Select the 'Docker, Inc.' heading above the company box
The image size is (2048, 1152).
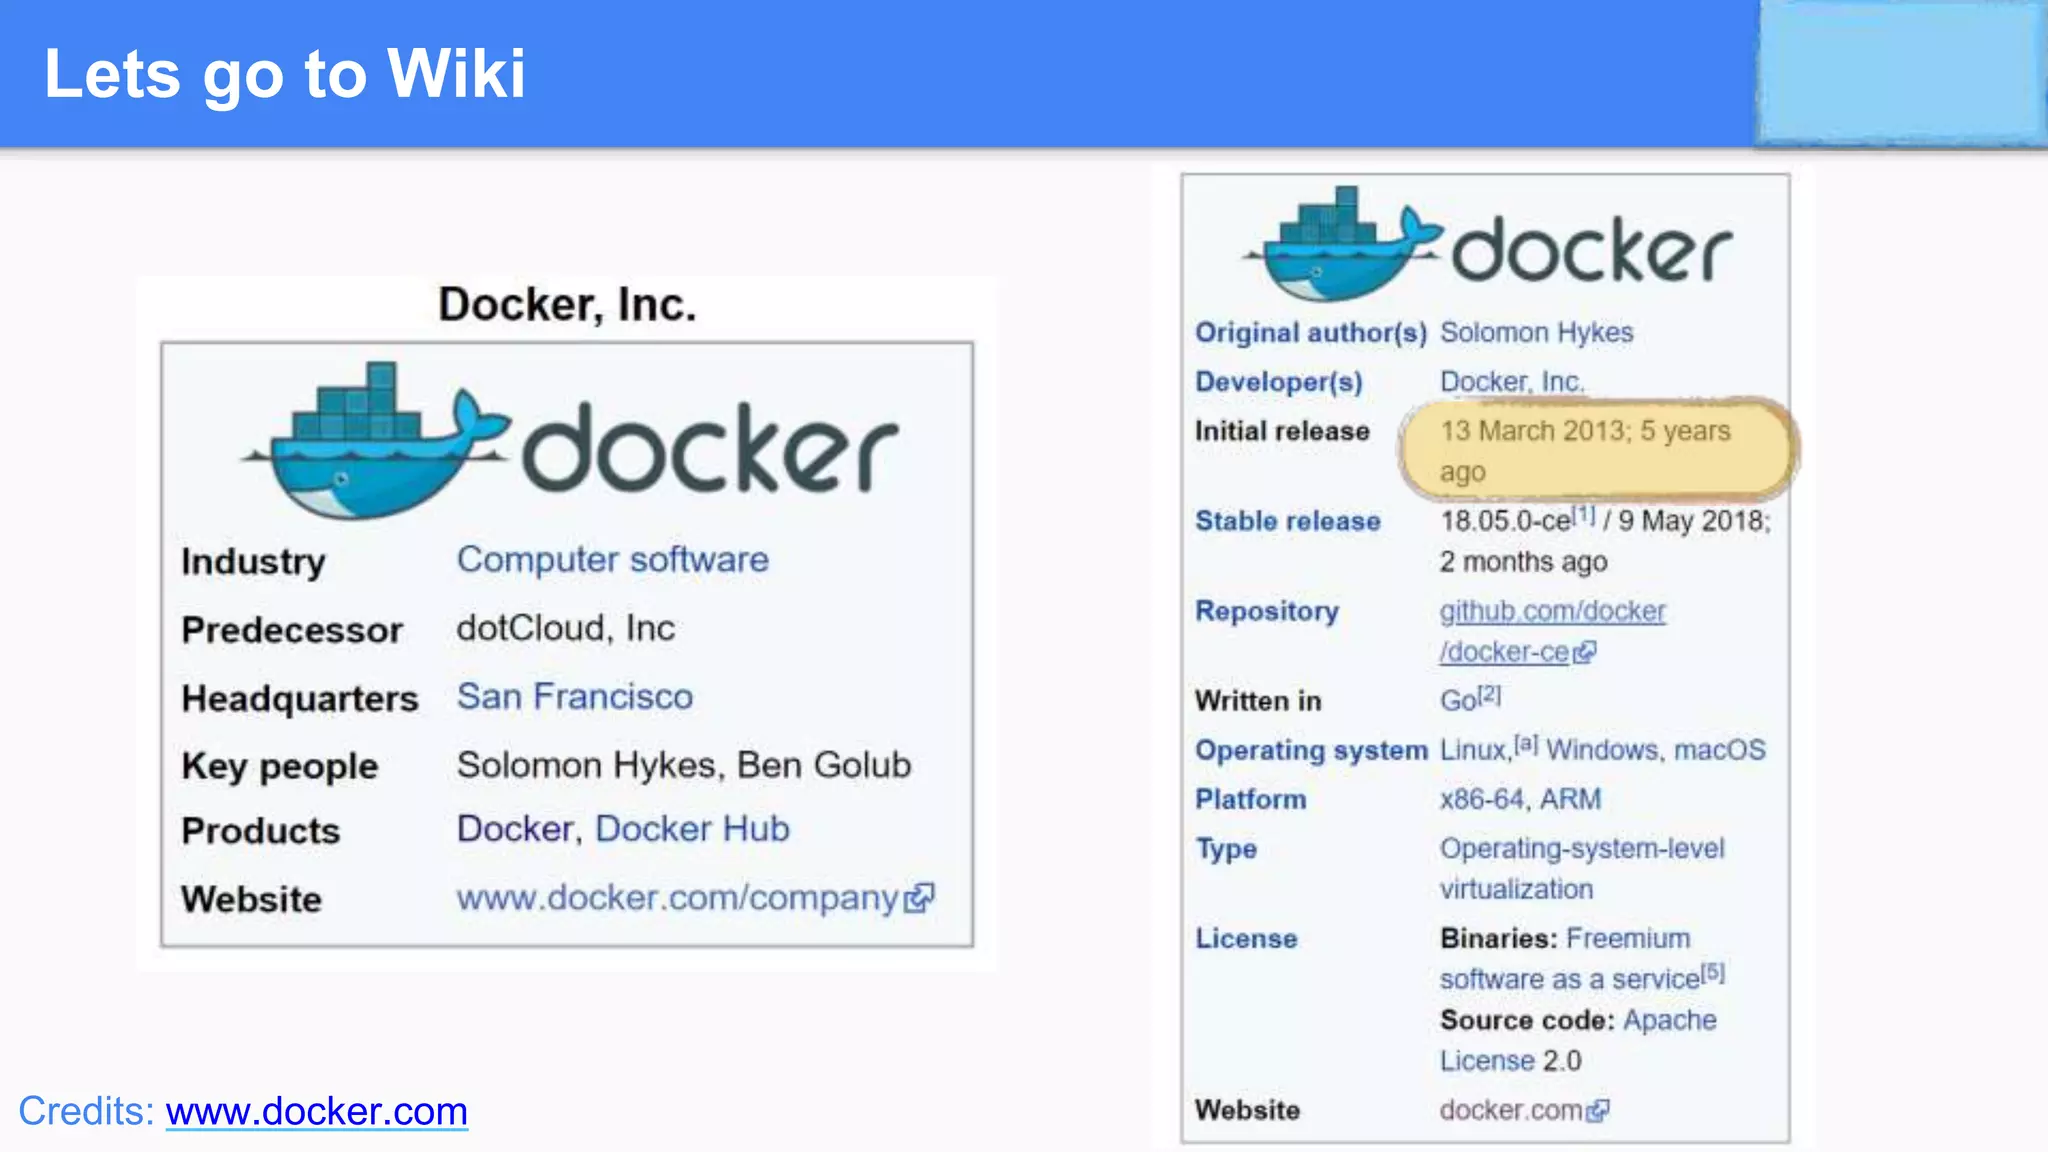click(x=567, y=304)
